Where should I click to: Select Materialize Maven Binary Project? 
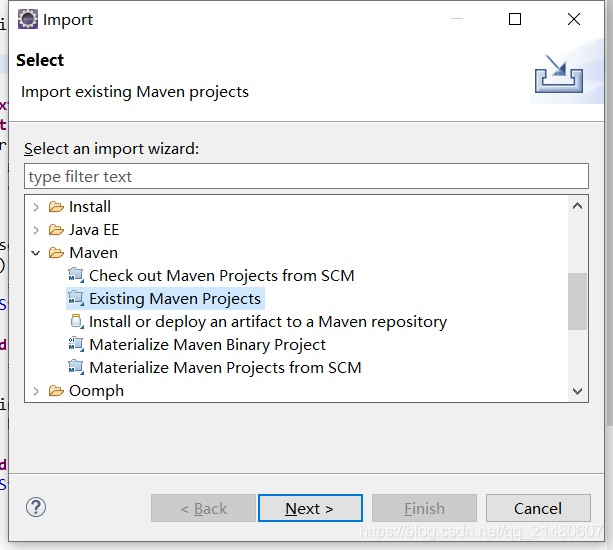point(208,345)
